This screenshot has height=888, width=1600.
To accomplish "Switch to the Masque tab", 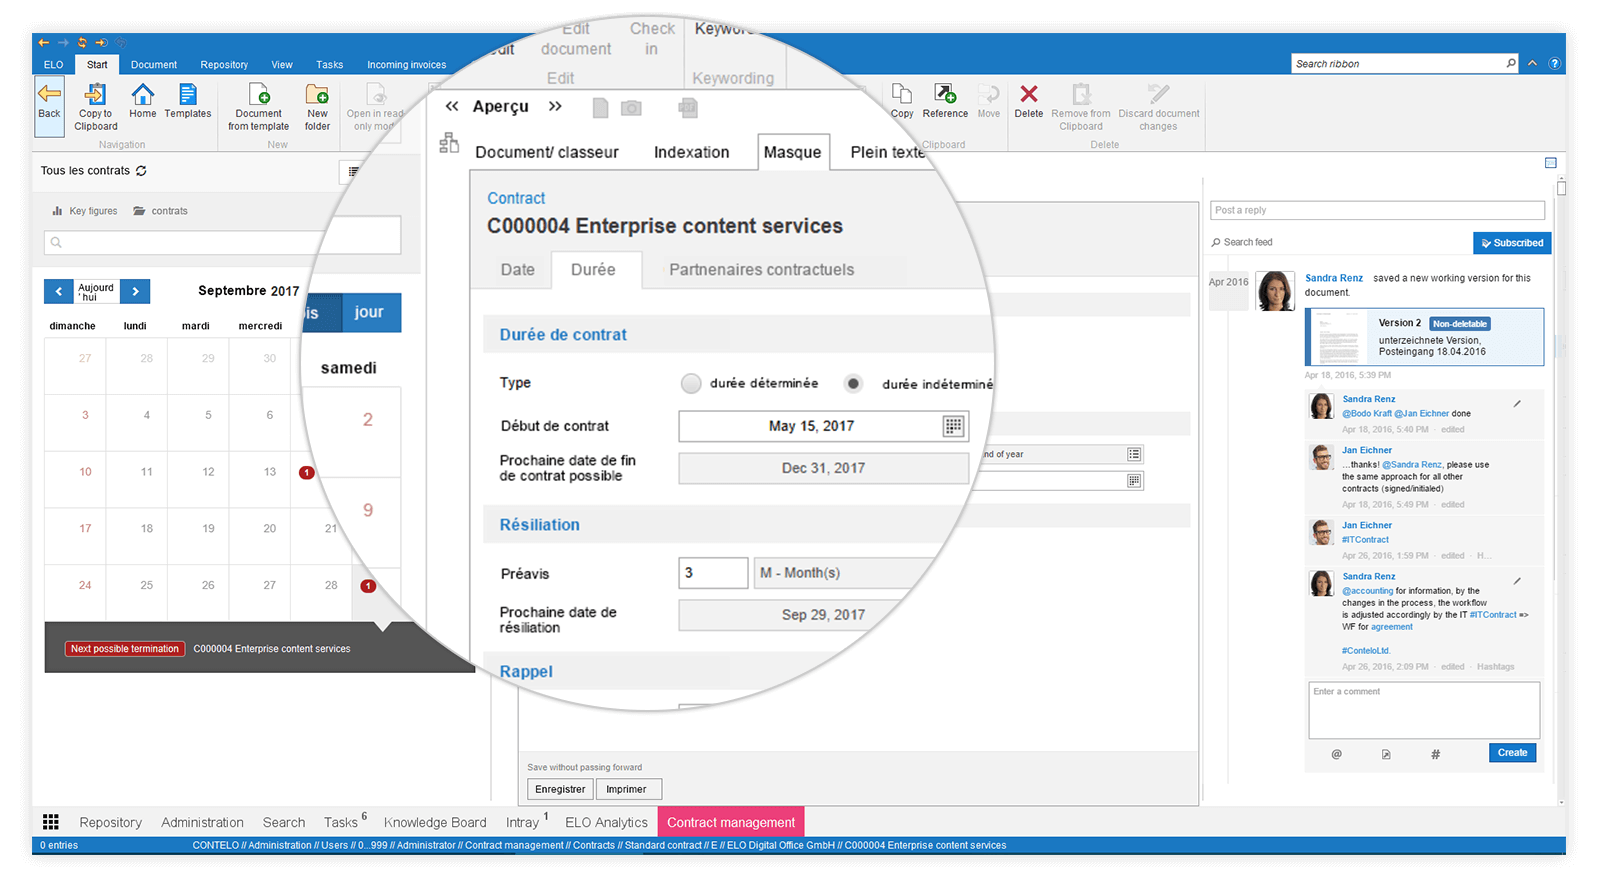I will point(793,152).
